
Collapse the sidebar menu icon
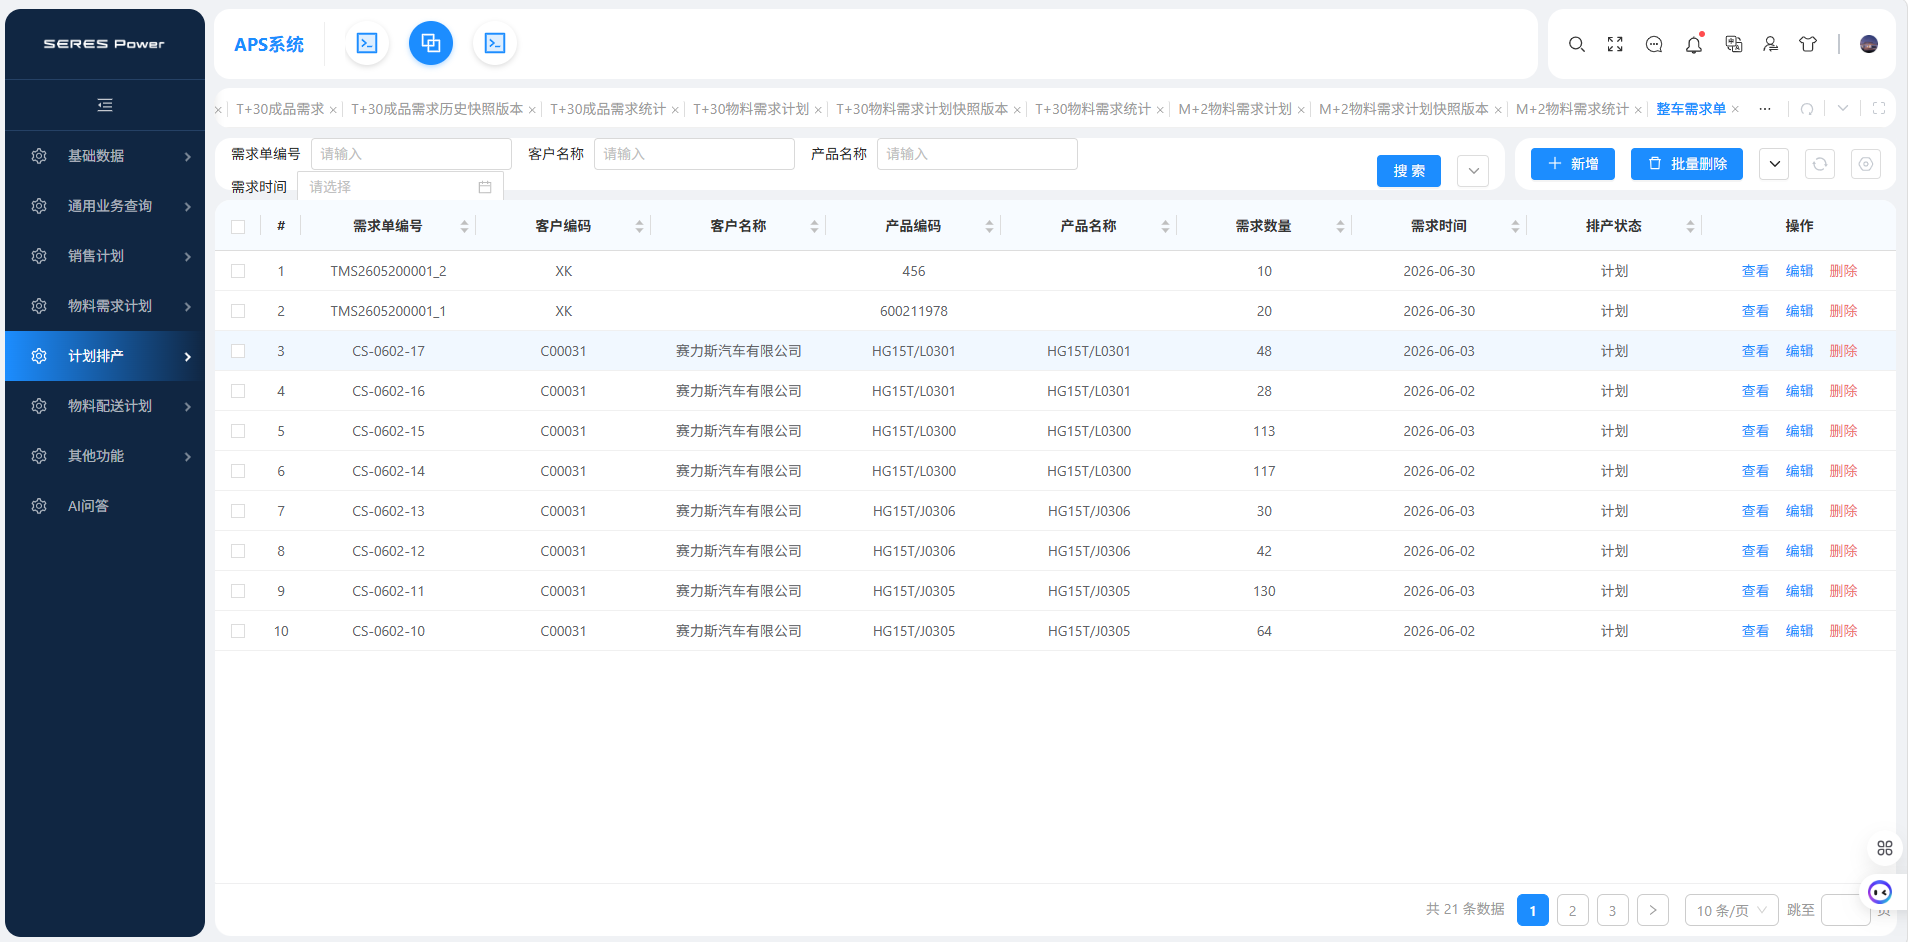coord(105,105)
